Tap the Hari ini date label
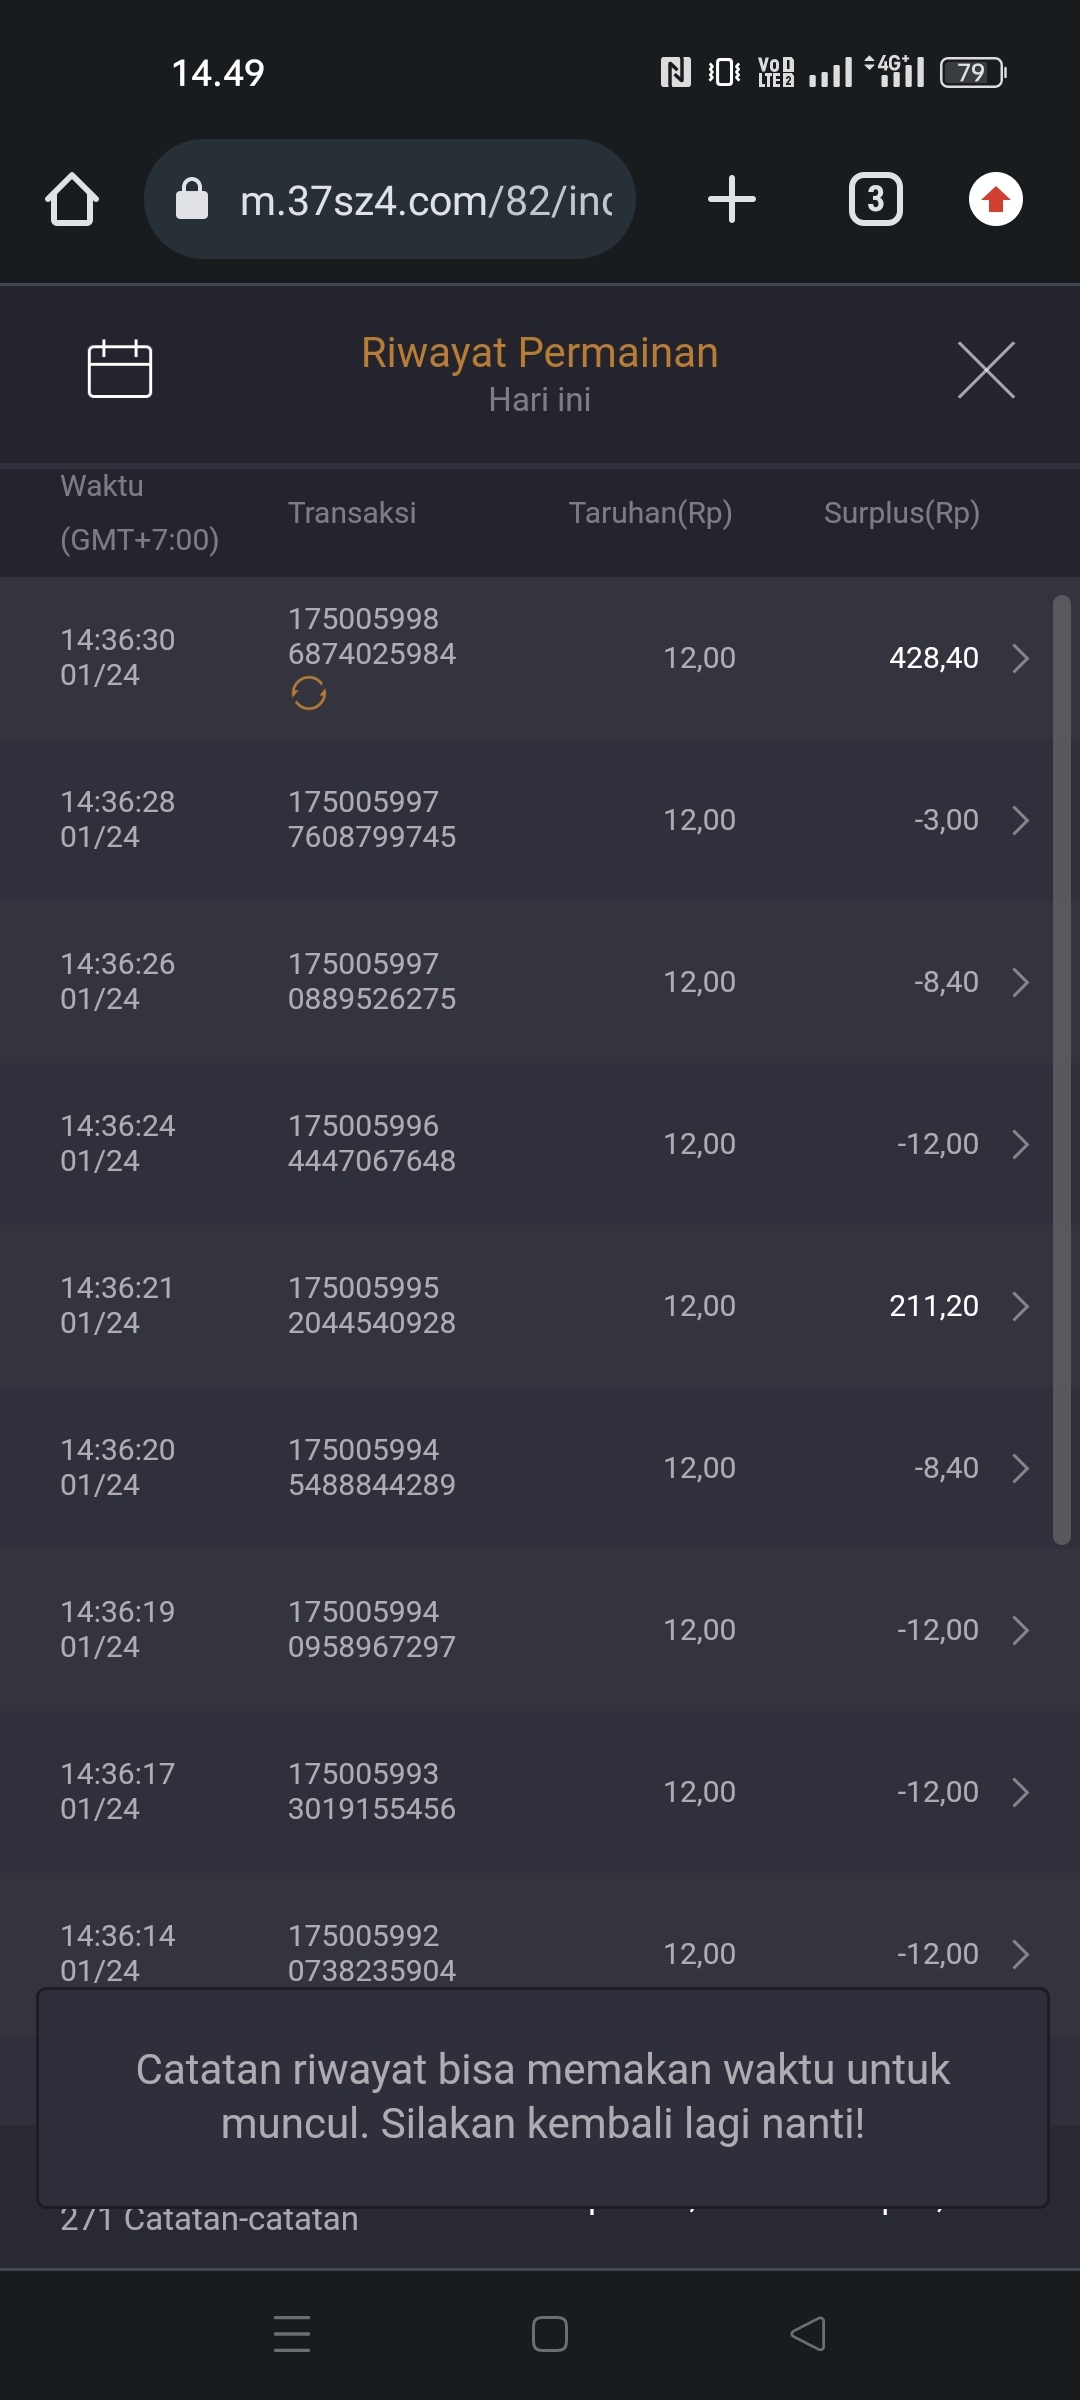Screen dimensions: 1080x2400 [540, 400]
